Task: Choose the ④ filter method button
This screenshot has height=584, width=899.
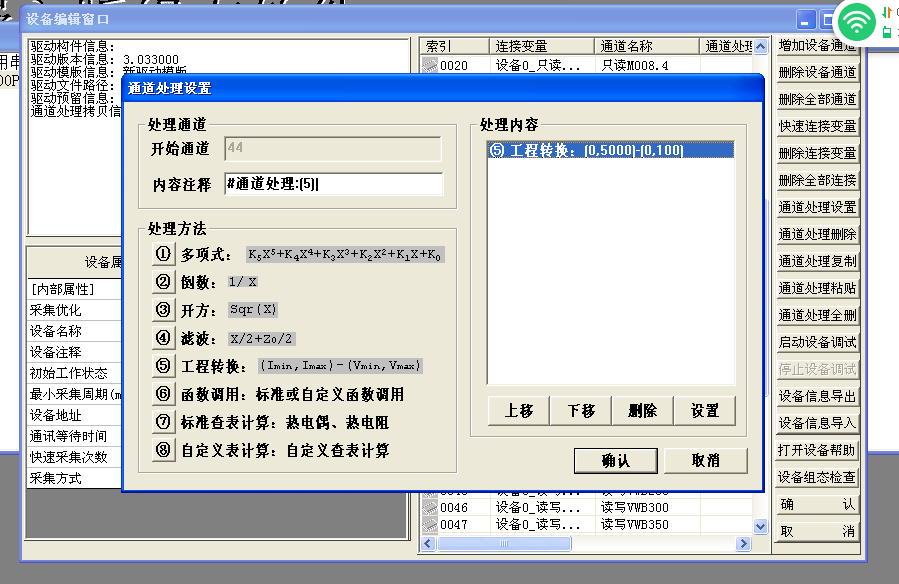Action: point(163,338)
